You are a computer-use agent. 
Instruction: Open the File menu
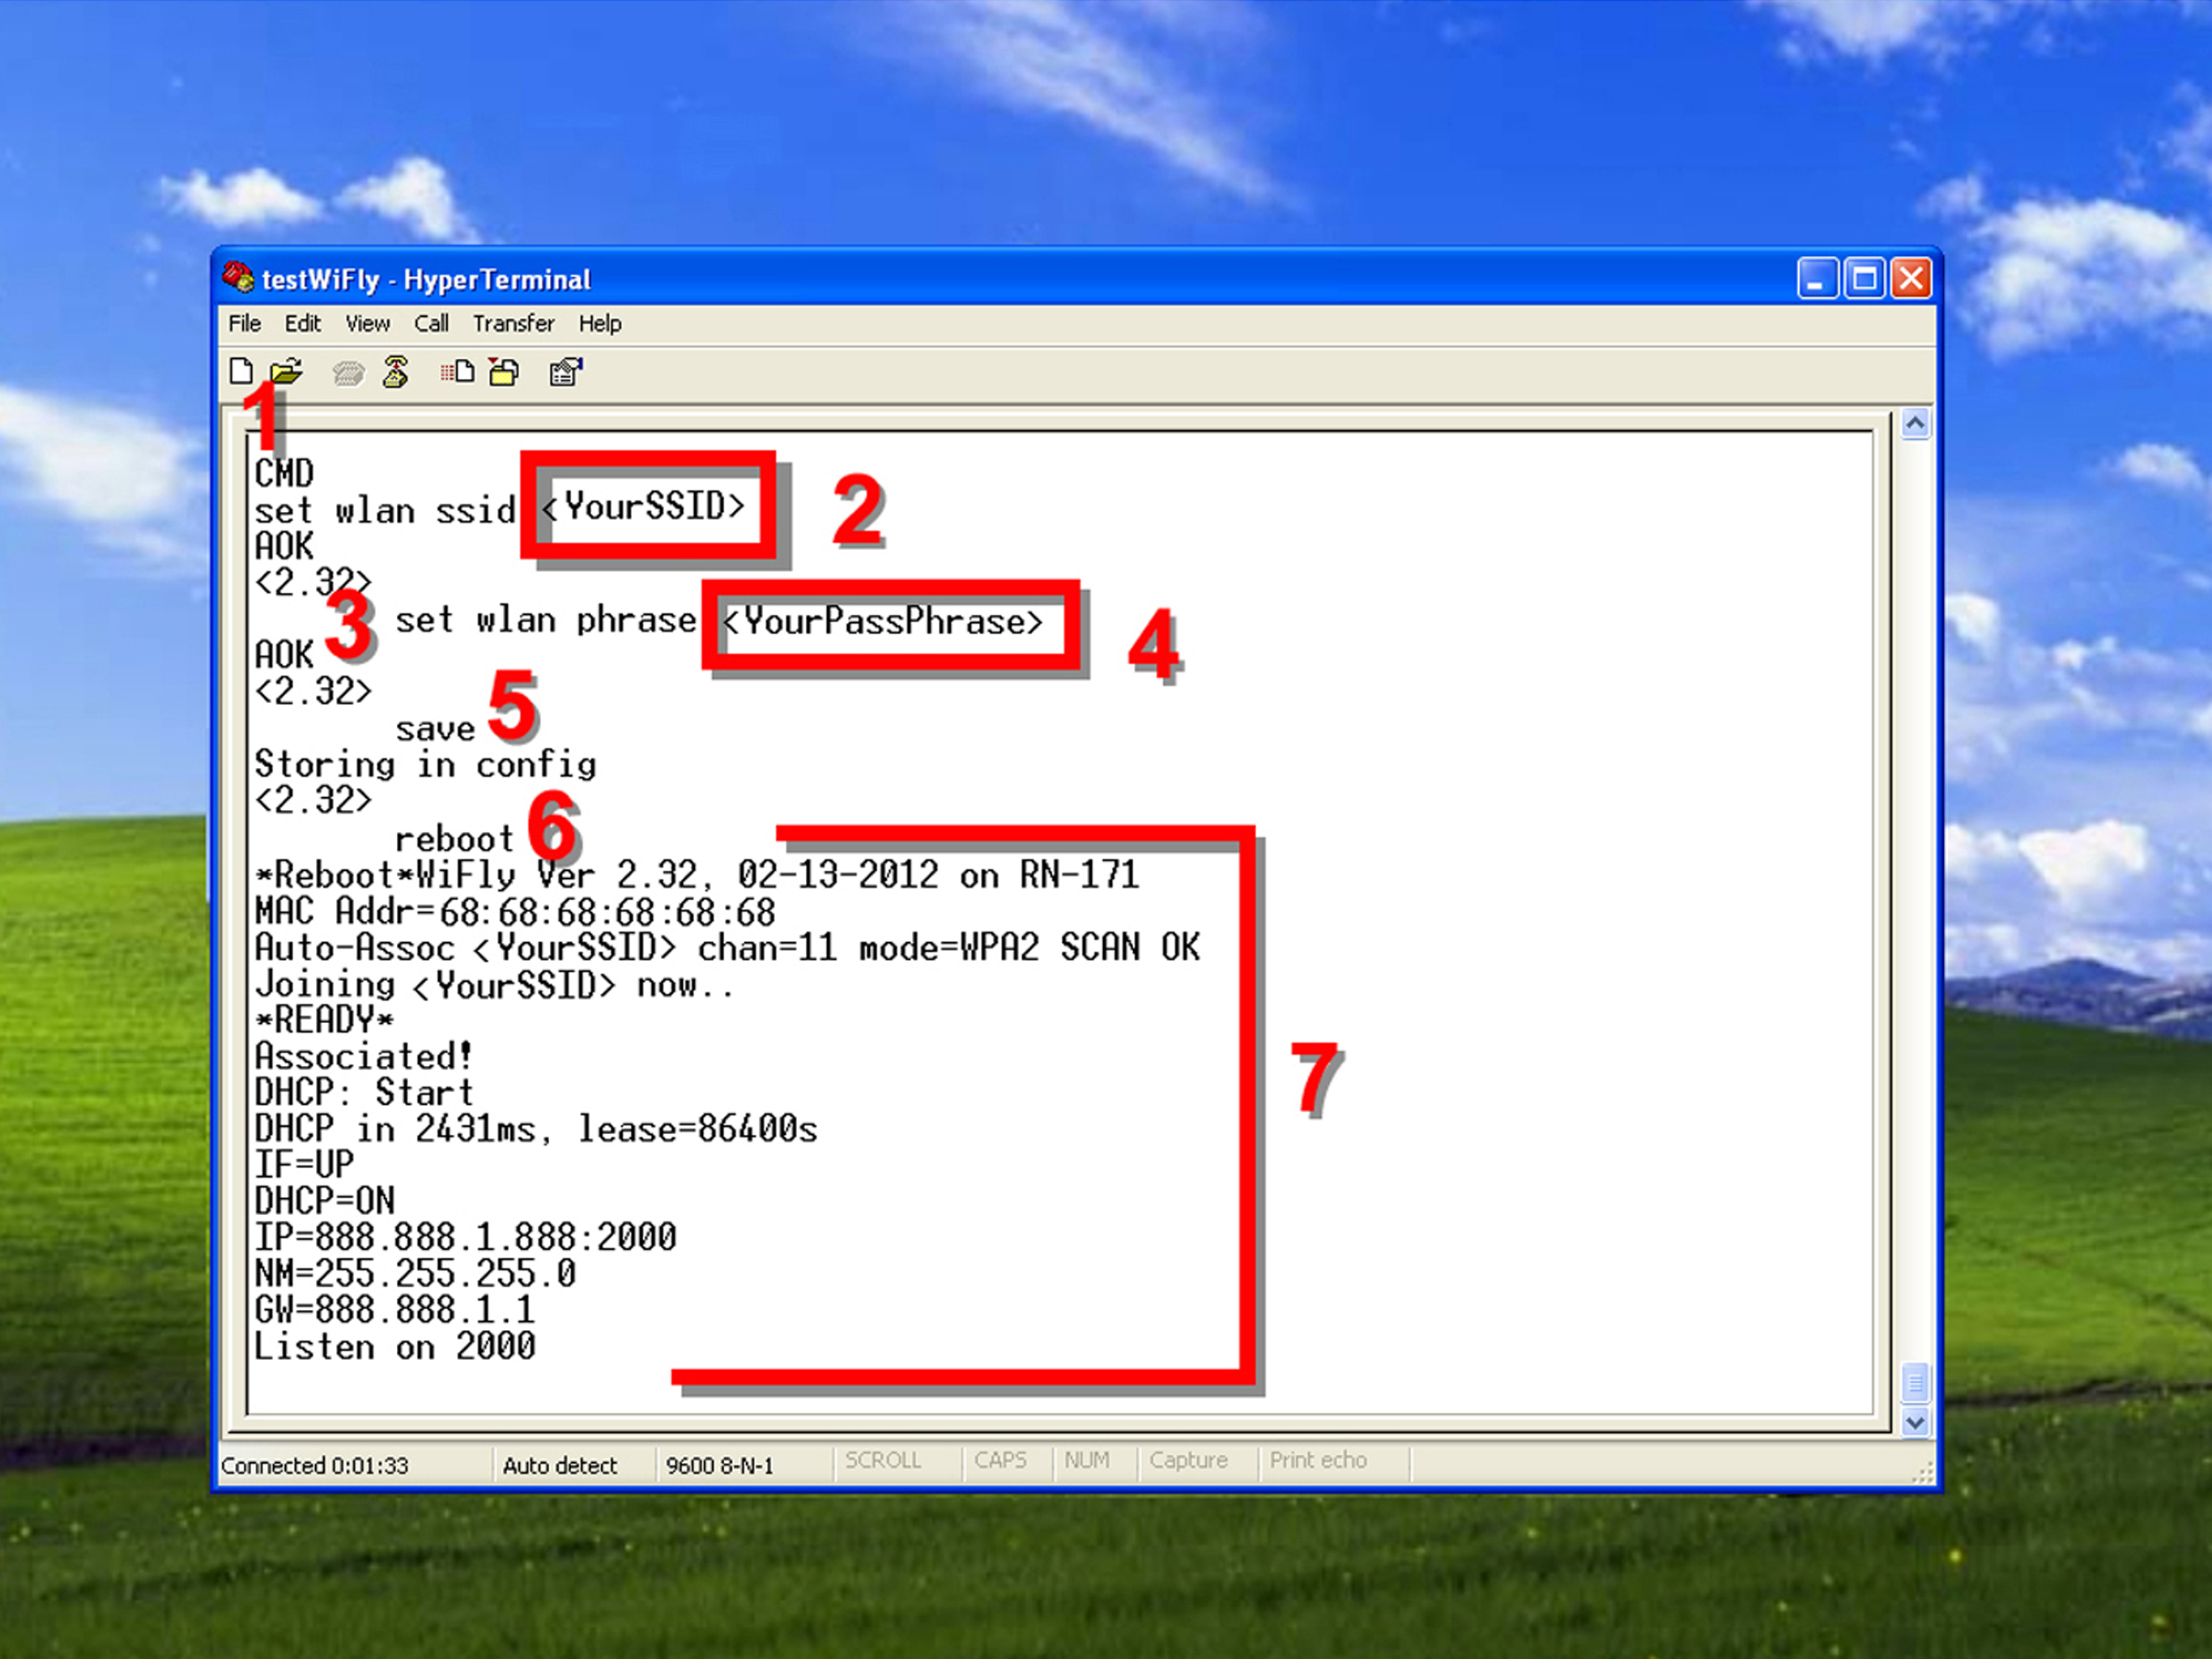(x=247, y=324)
